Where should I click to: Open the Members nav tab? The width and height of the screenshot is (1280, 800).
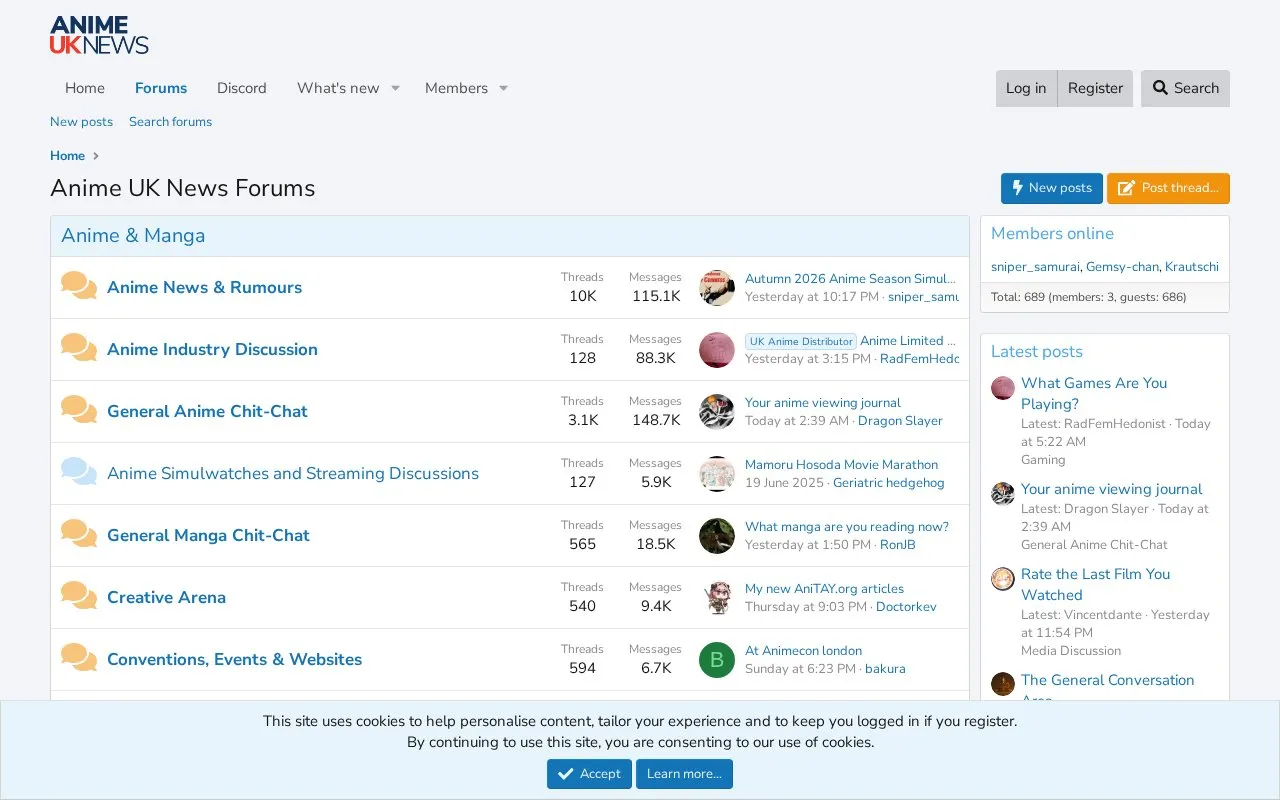click(x=456, y=88)
